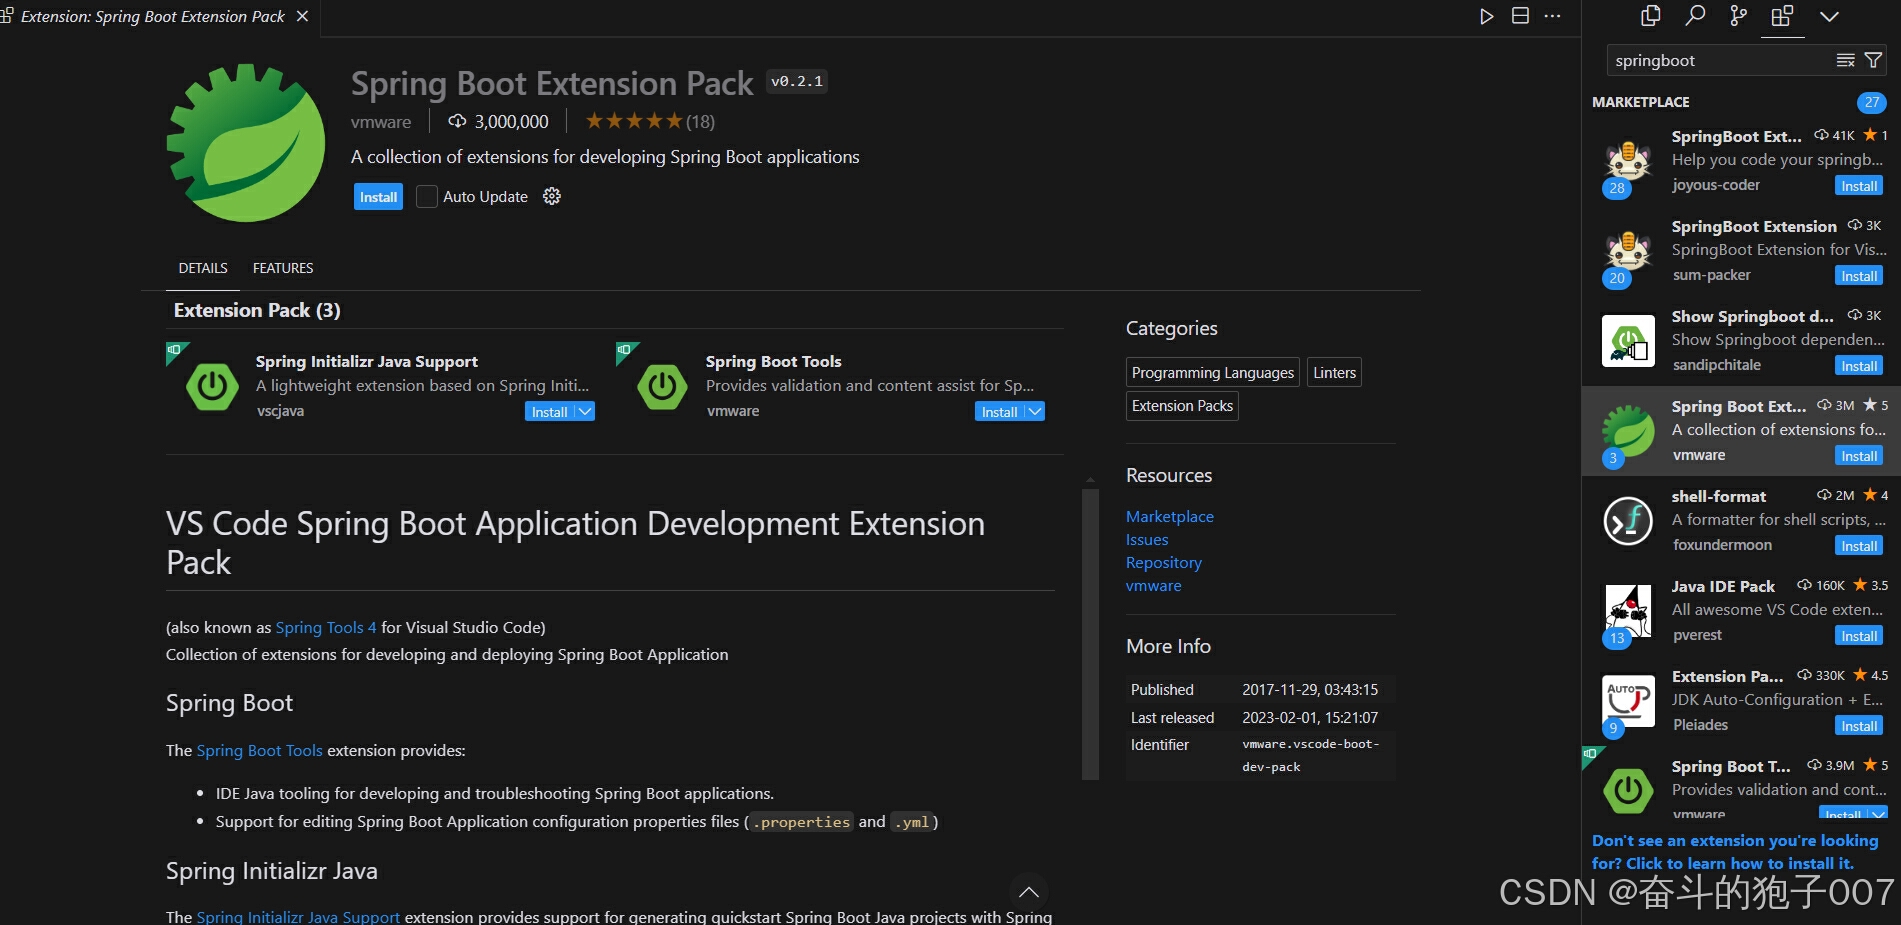Open the learn how to install link
The height and width of the screenshot is (925, 1901).
coord(1735,852)
